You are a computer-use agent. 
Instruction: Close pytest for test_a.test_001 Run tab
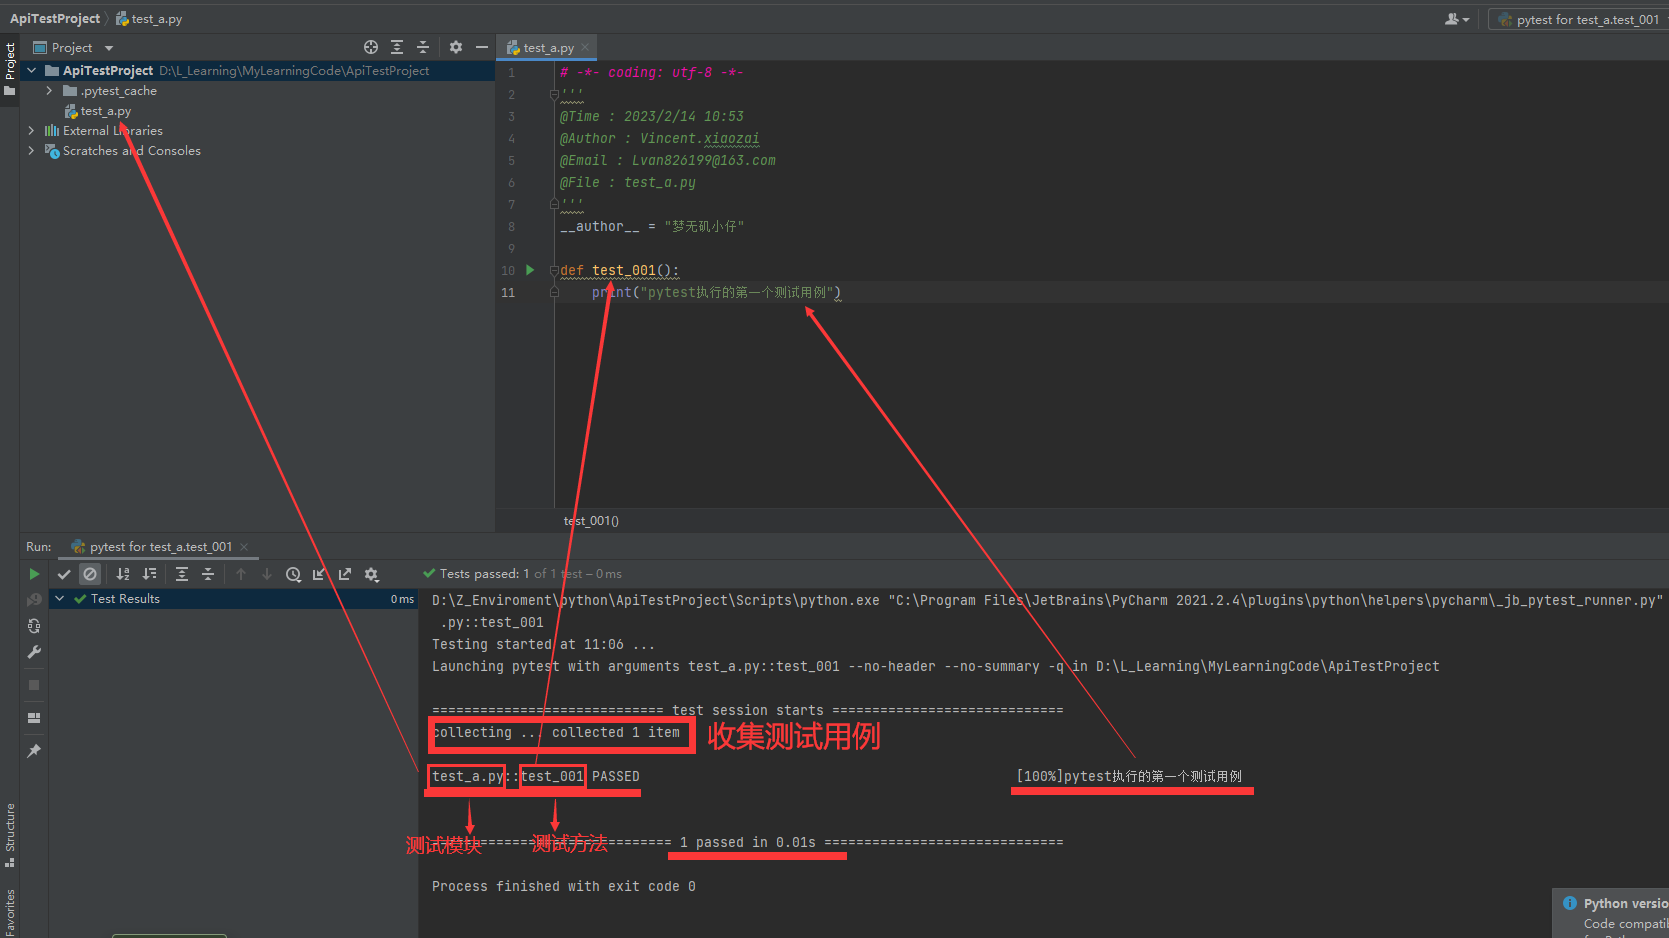(x=244, y=547)
